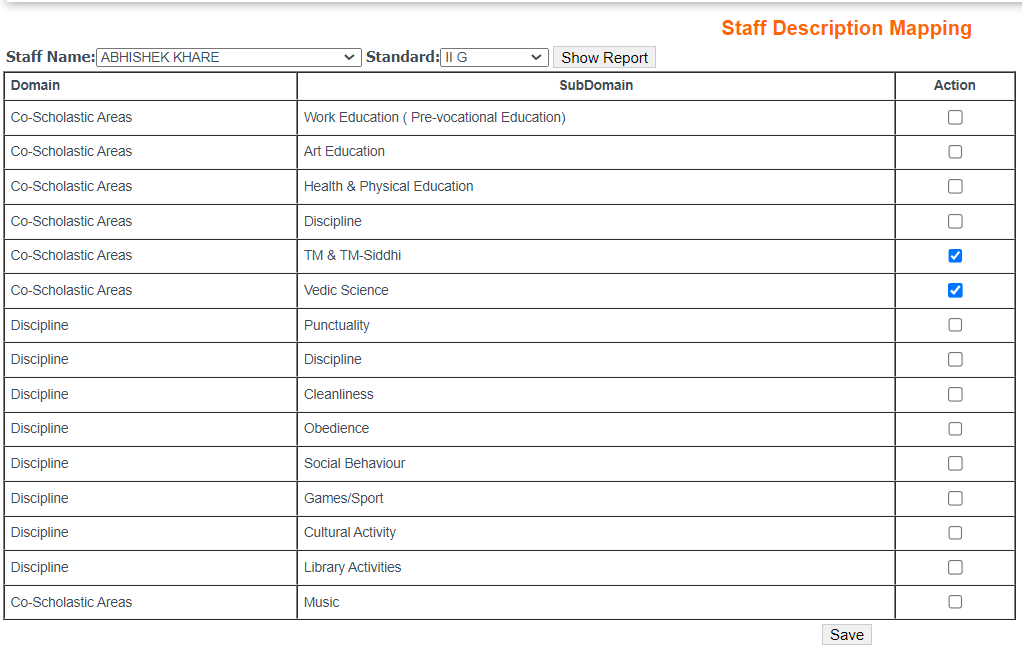
Task: Click the Domain column header
Action: coord(151,86)
